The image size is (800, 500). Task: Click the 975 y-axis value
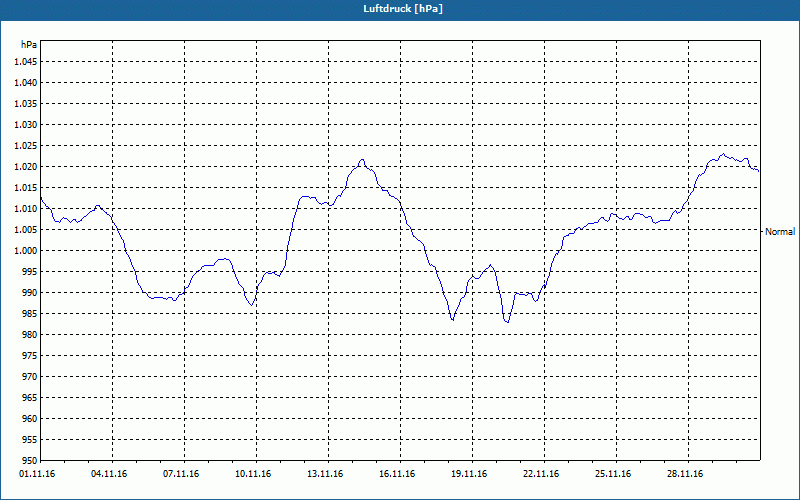click(x=30, y=356)
